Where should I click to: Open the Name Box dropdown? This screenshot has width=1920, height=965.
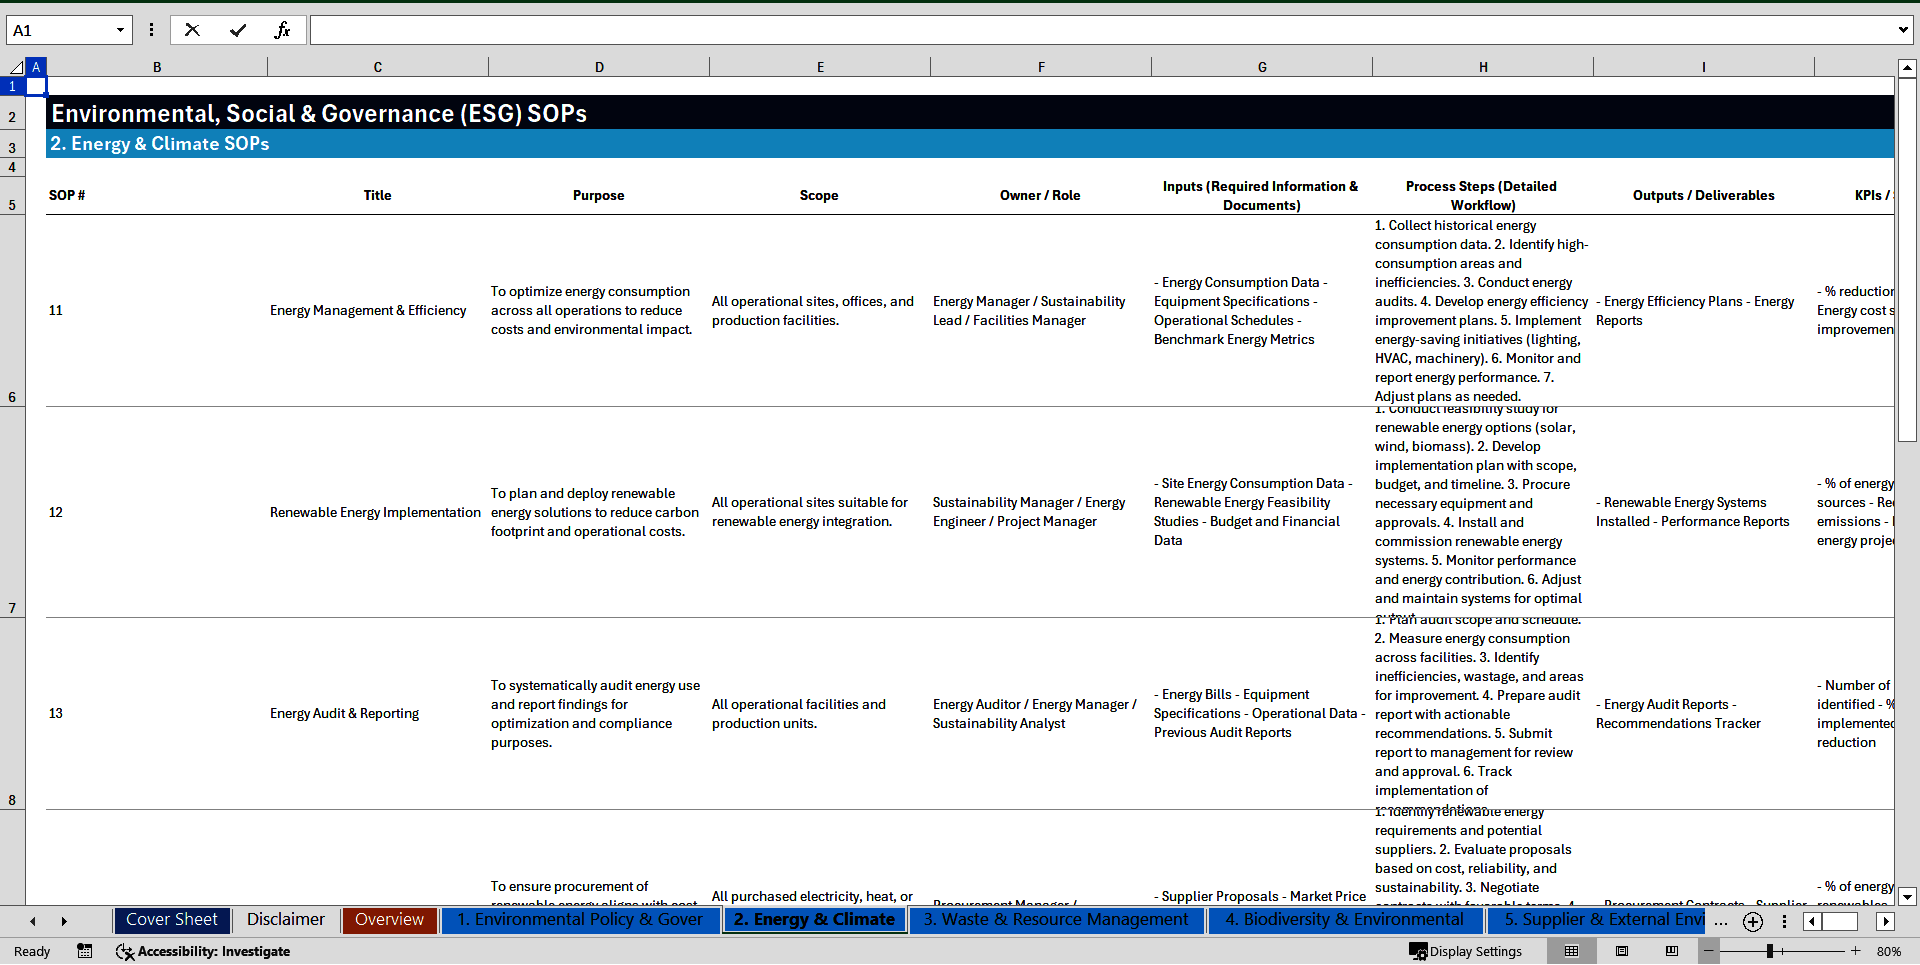(x=120, y=30)
